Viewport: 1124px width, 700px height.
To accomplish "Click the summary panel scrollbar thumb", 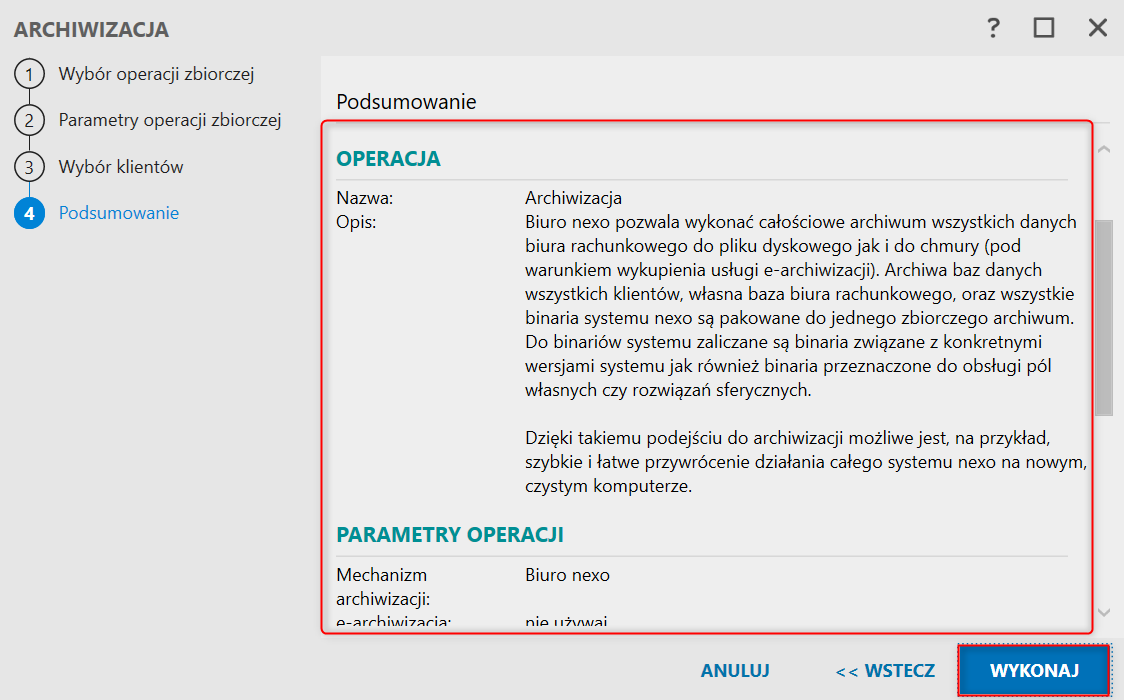I will 1104,318.
